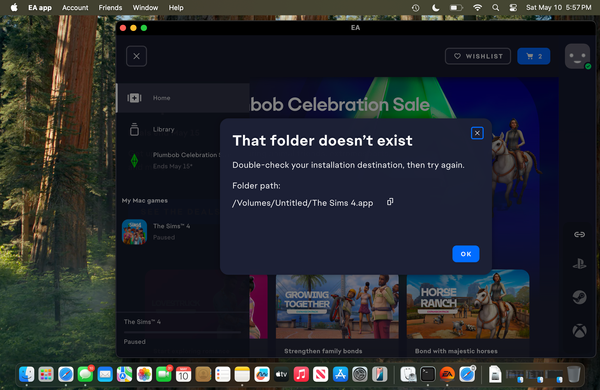Open Calendar from the dock
The height and width of the screenshot is (390, 600).
click(183, 374)
